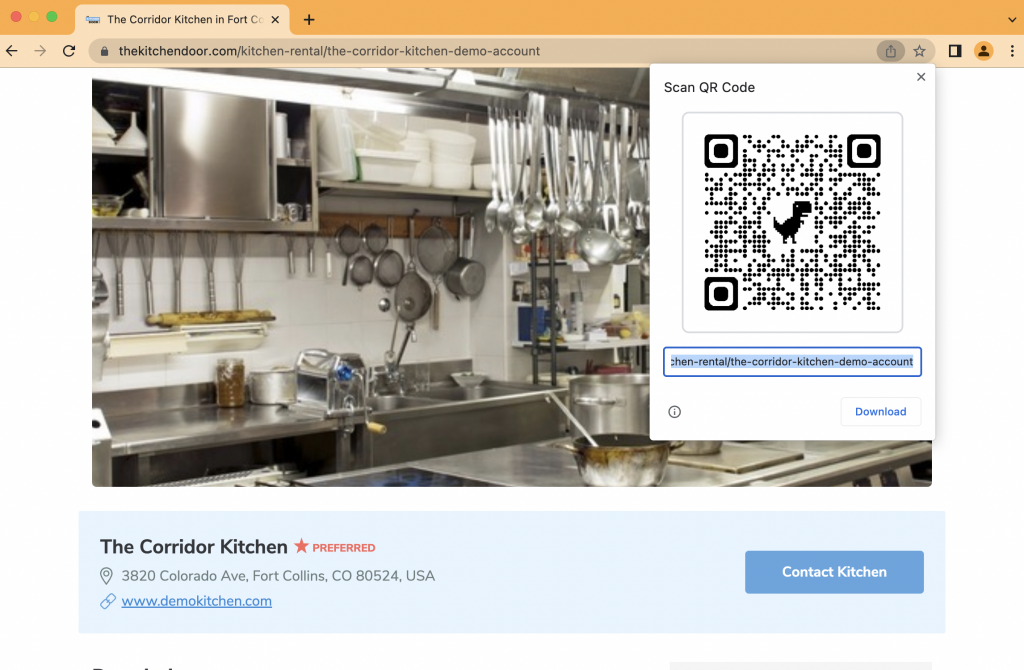Go forward to the next page
Screen dimensions: 1024x670
tap(40, 51)
